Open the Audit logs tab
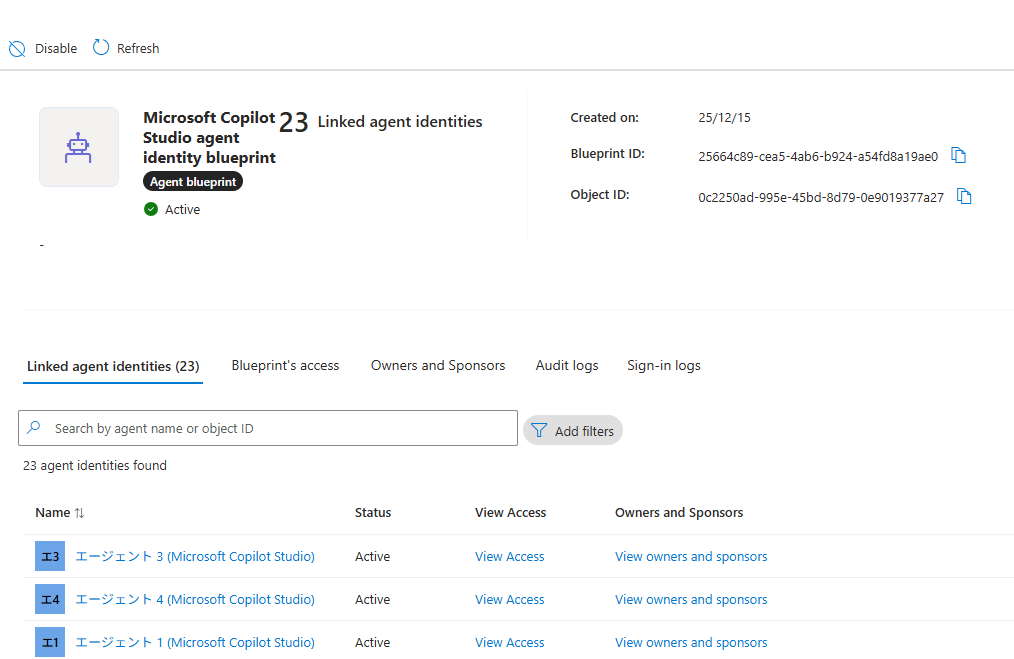Screen dimensions: 1014x659 [x=567, y=365]
